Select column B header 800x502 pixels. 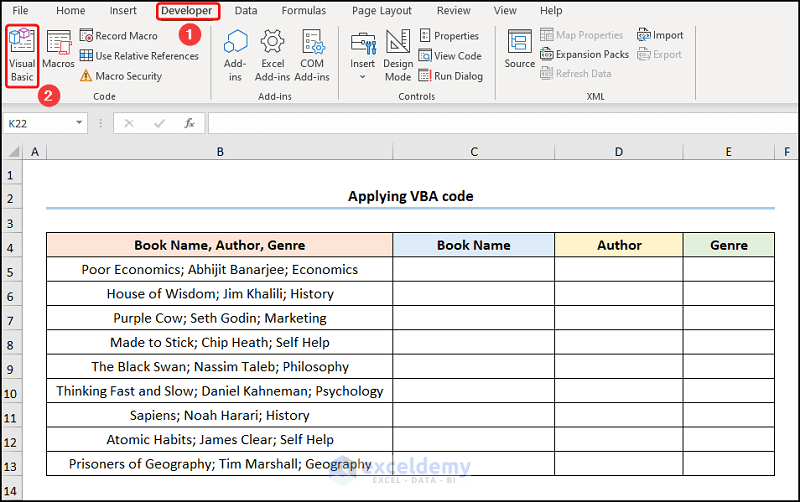[220, 152]
